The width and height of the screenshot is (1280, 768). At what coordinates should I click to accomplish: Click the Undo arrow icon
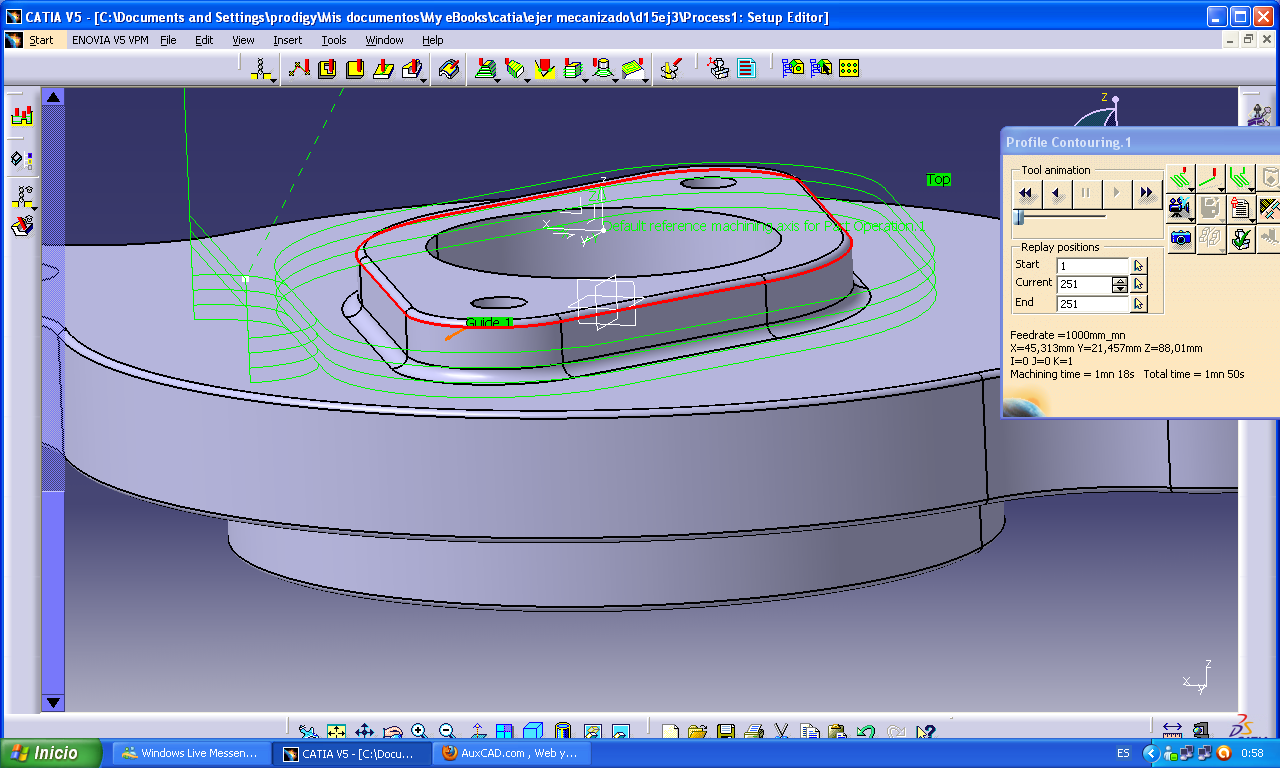tap(866, 732)
